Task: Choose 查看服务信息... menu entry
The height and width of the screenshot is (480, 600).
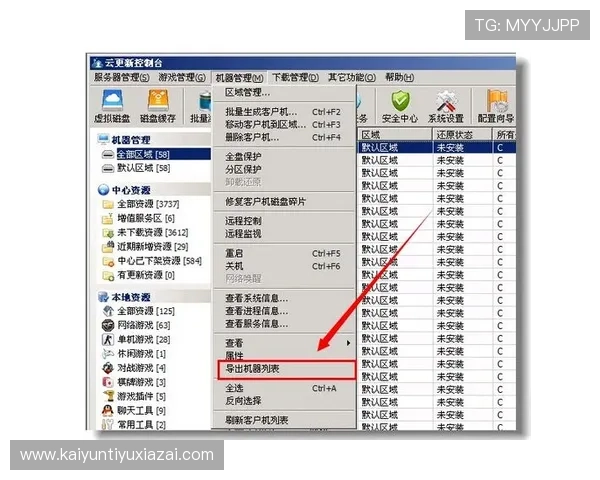Action: click(284, 324)
